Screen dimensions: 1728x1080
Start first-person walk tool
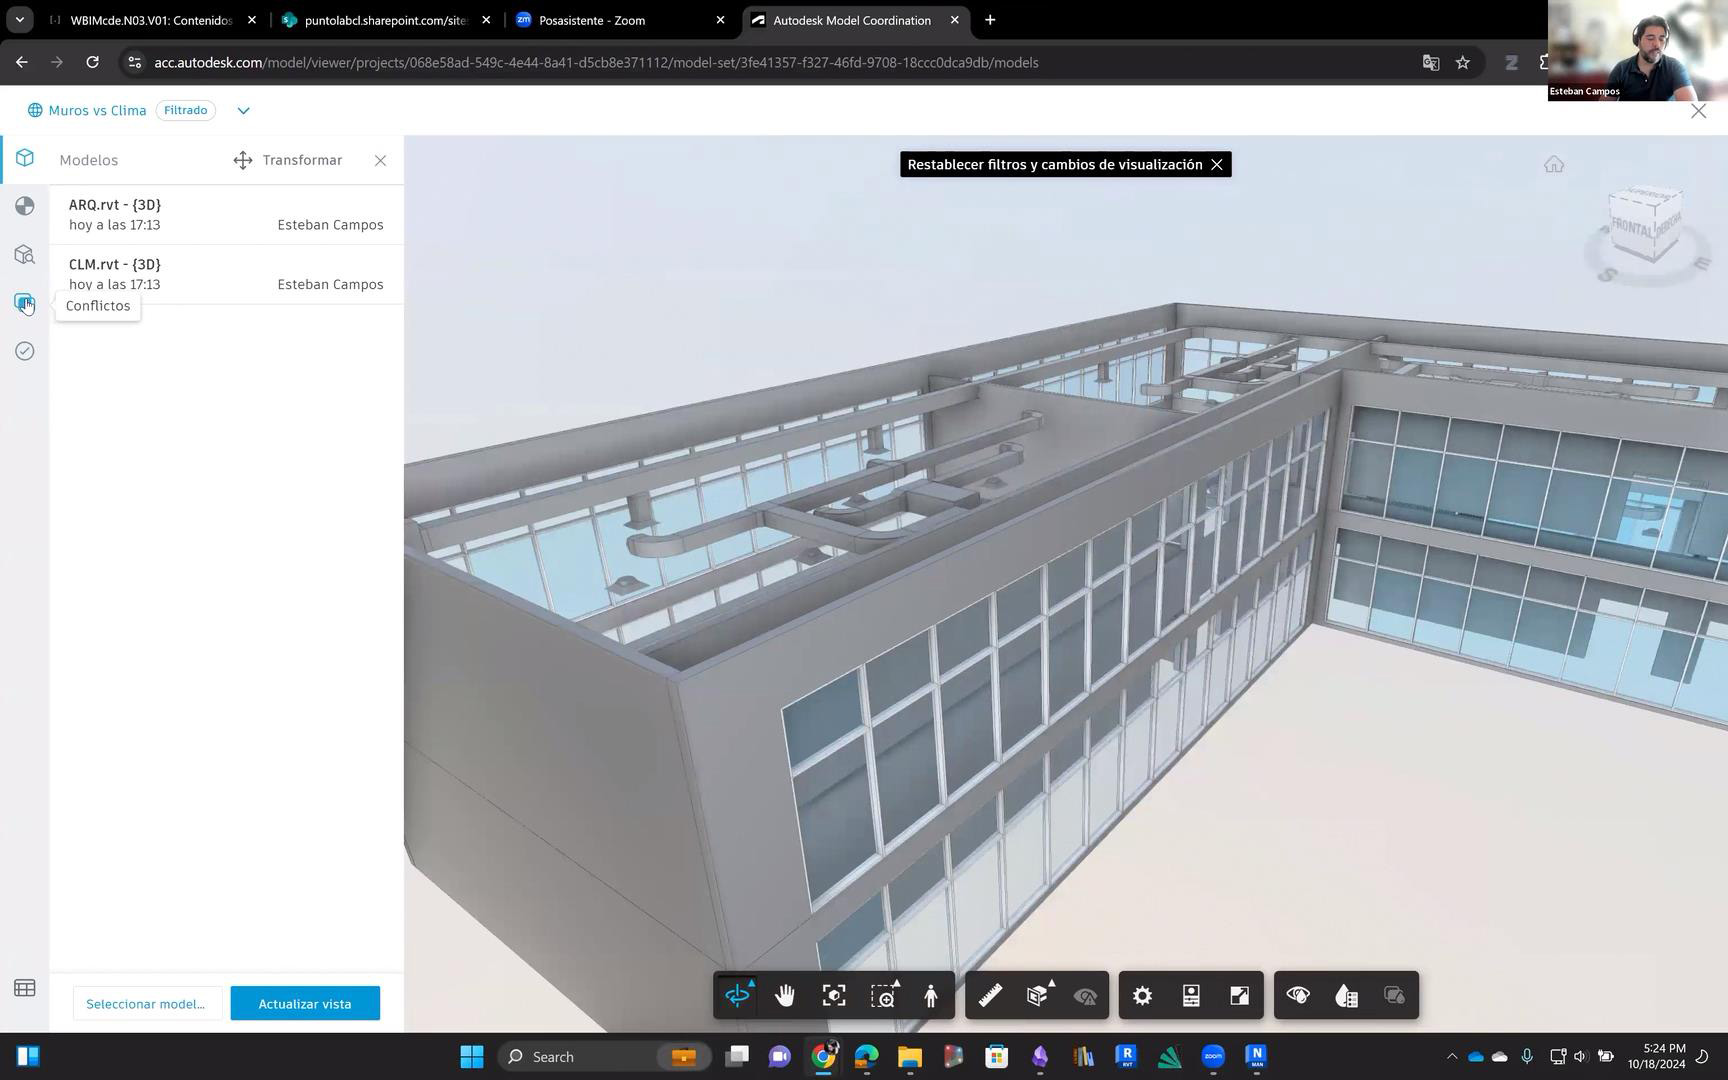(931, 996)
